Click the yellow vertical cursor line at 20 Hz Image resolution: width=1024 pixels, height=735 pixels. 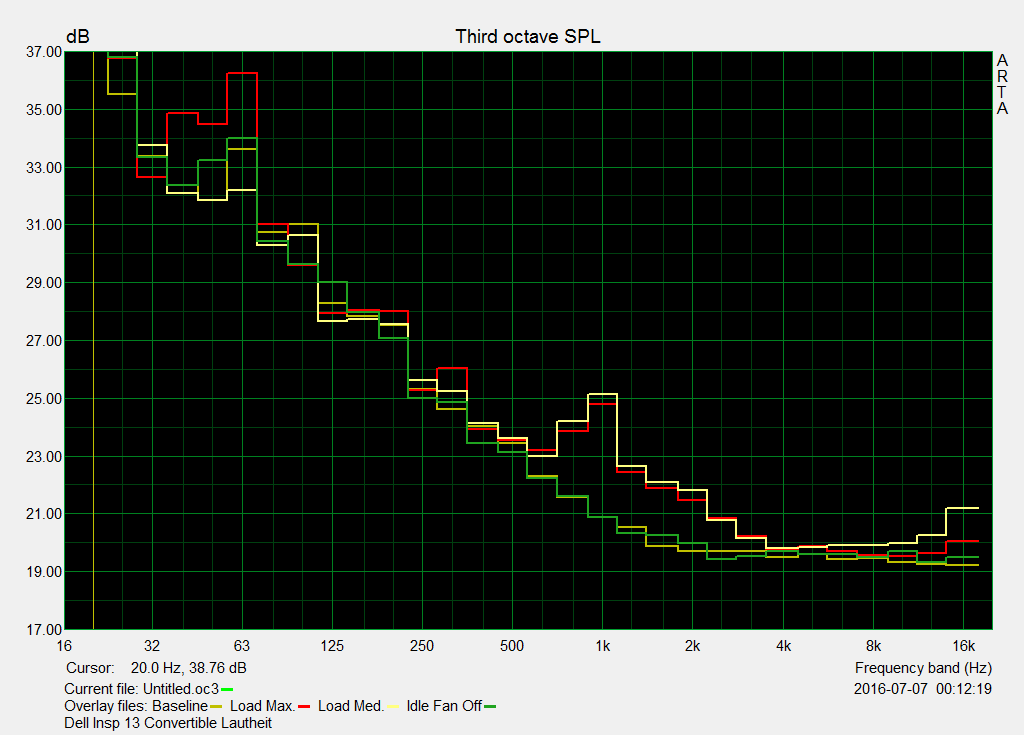click(x=94, y=340)
